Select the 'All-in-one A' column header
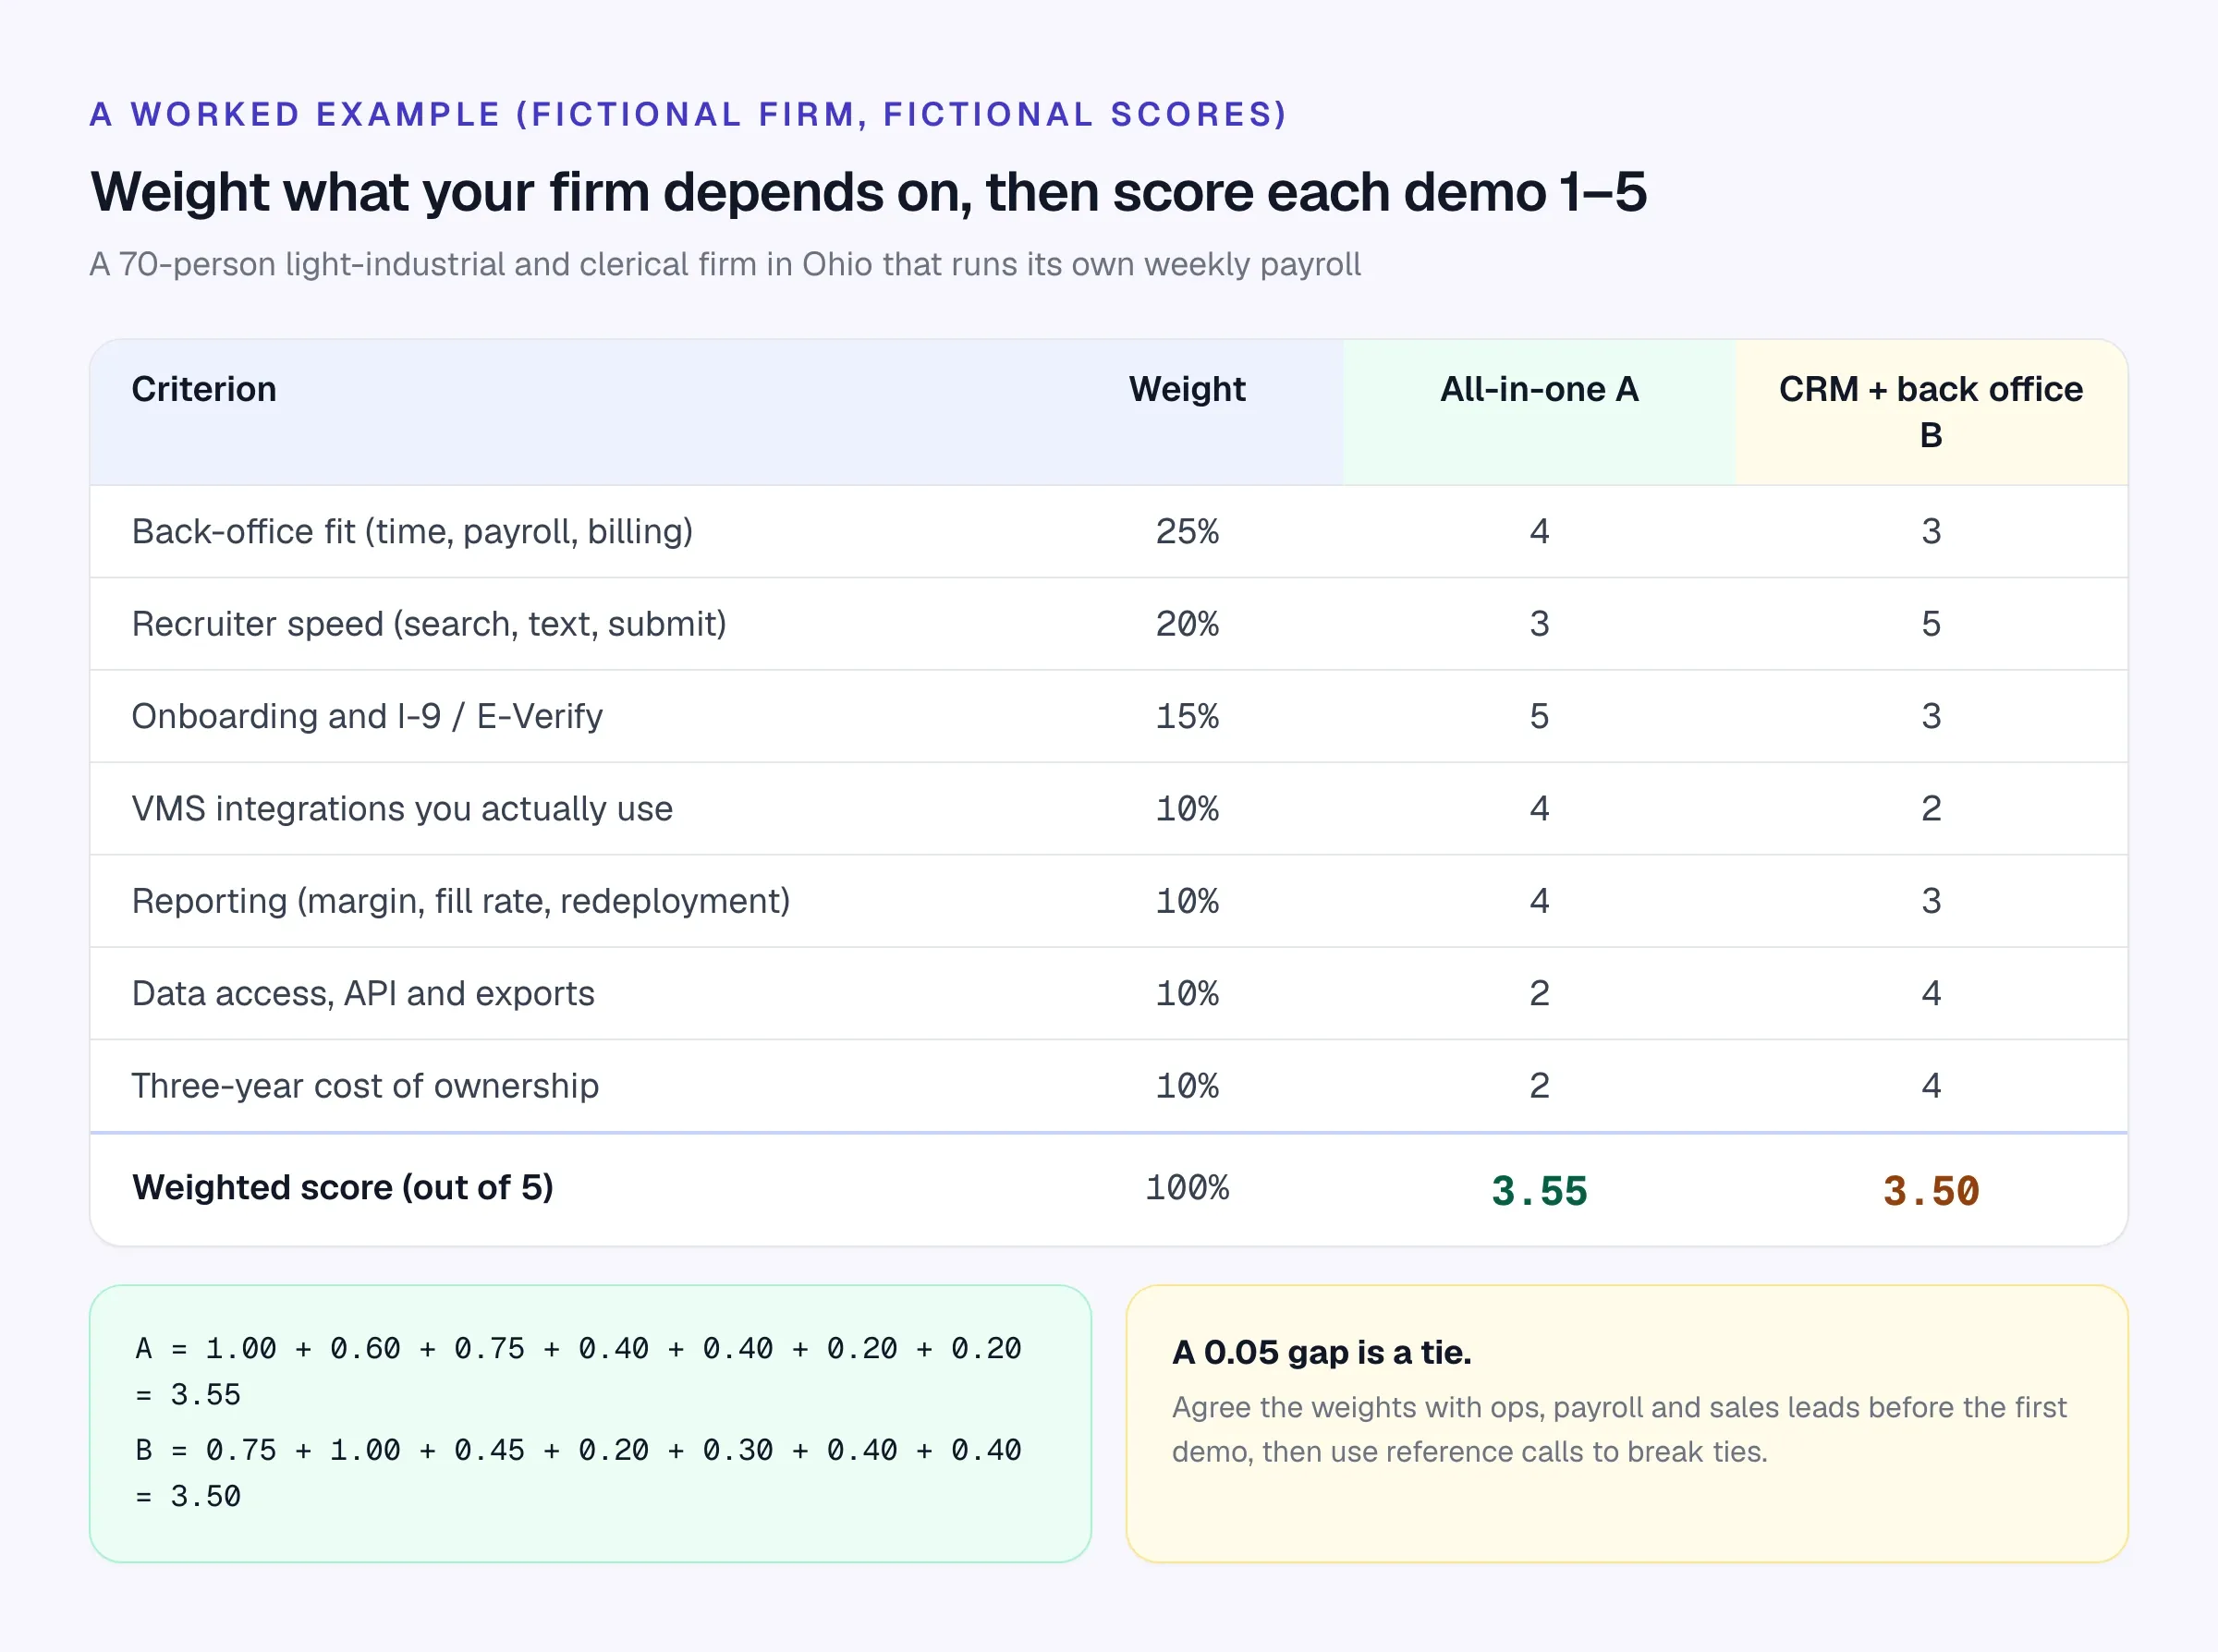 [x=1538, y=389]
